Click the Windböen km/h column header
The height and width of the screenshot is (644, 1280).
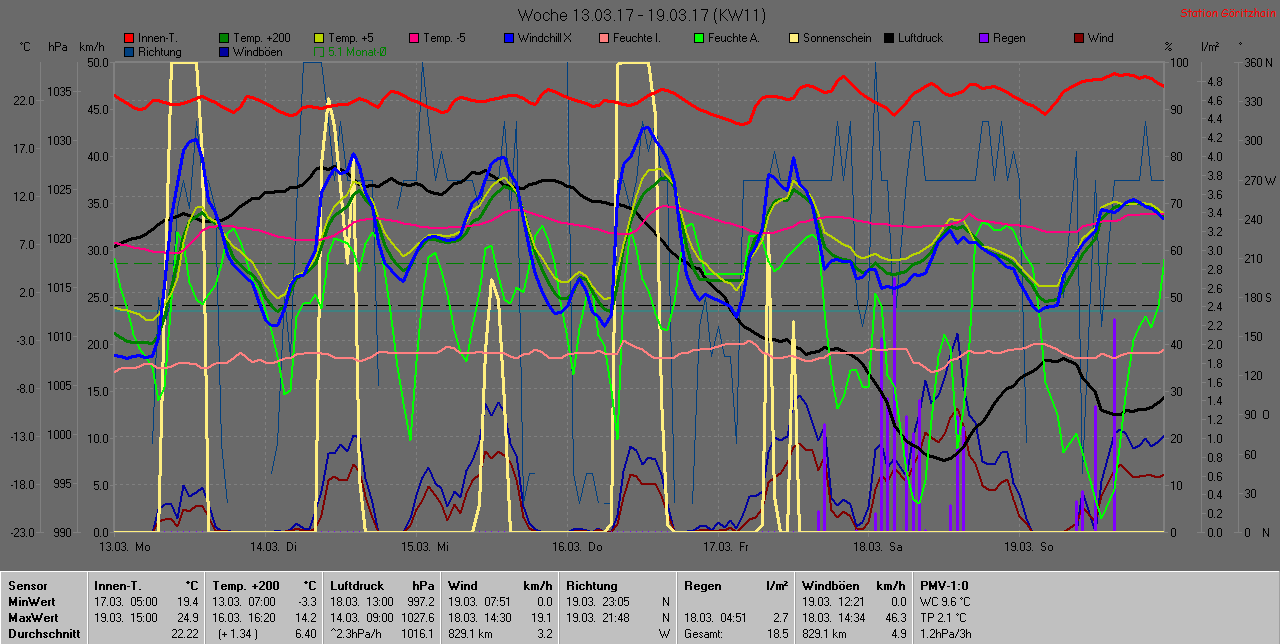pyautogui.click(x=854, y=586)
